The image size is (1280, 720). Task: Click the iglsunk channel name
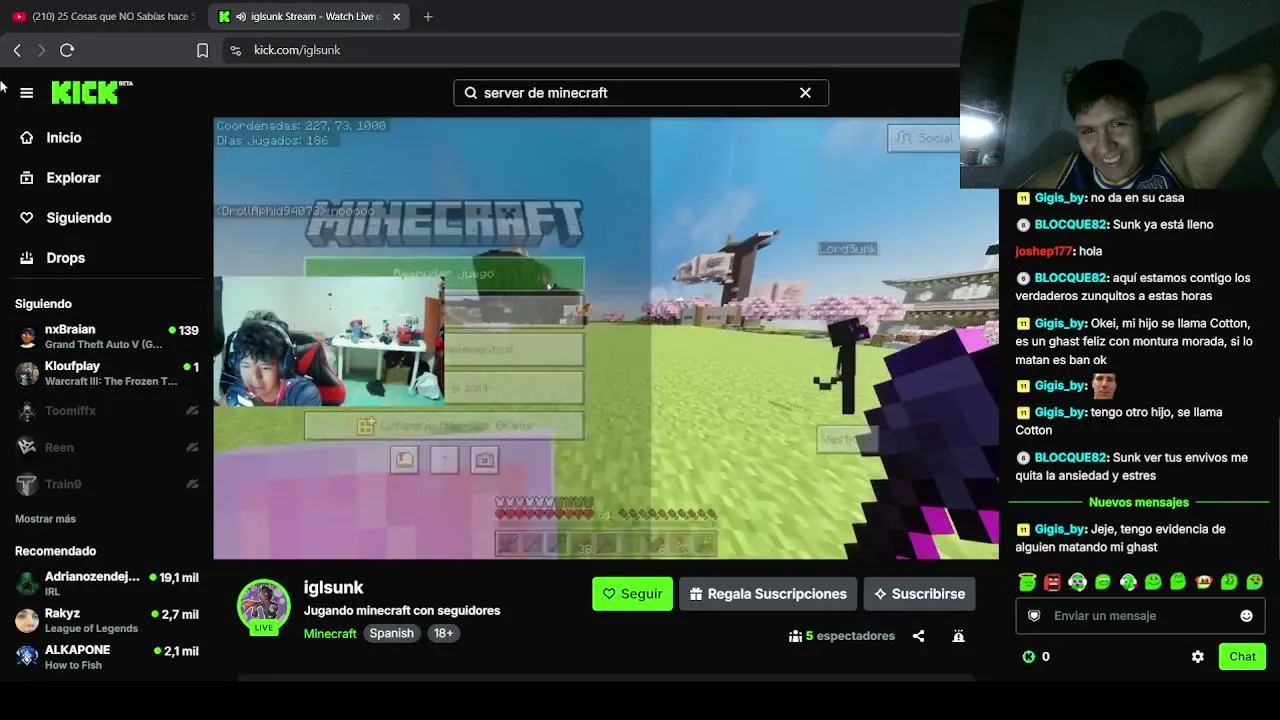[333, 588]
